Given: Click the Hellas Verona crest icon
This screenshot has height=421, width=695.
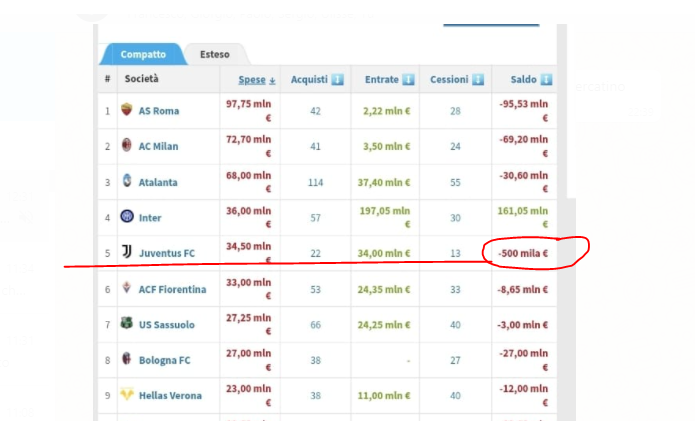Looking at the screenshot, I should pos(127,395).
